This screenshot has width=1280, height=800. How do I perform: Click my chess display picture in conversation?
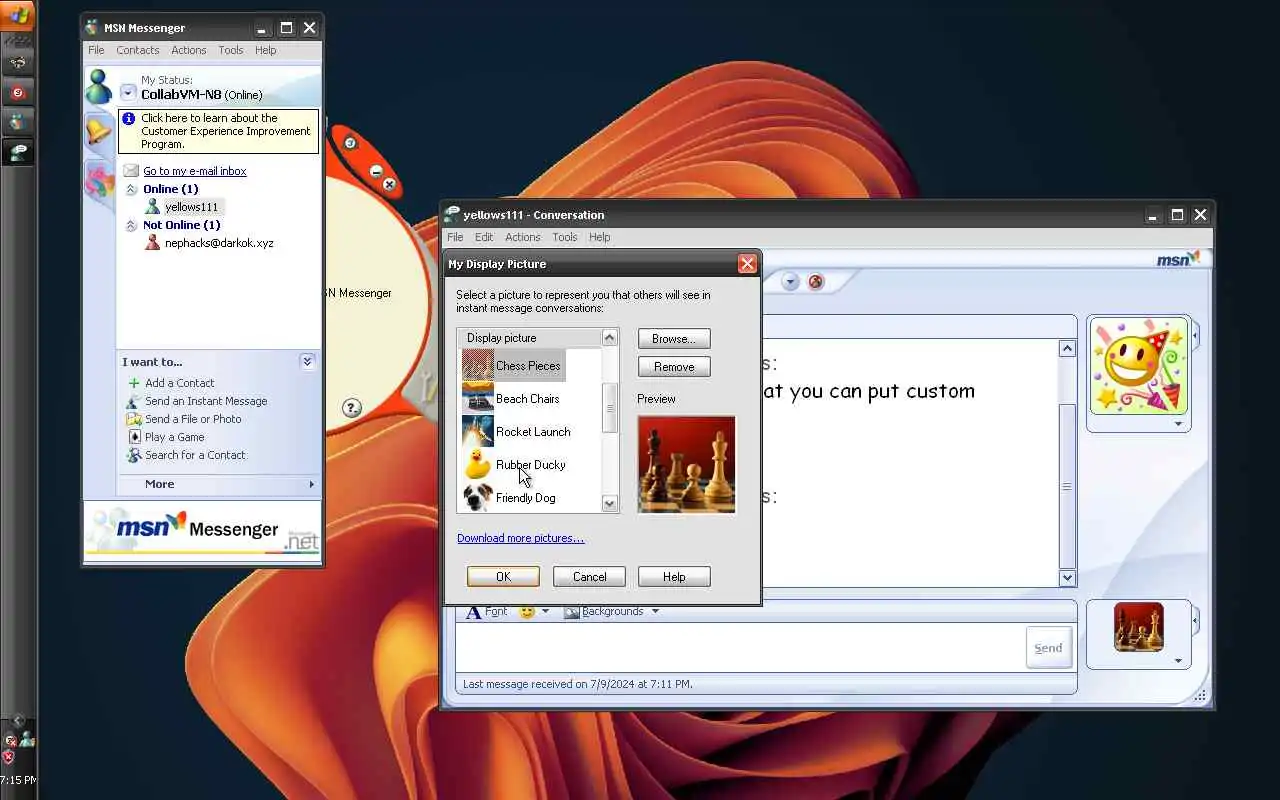click(1138, 627)
